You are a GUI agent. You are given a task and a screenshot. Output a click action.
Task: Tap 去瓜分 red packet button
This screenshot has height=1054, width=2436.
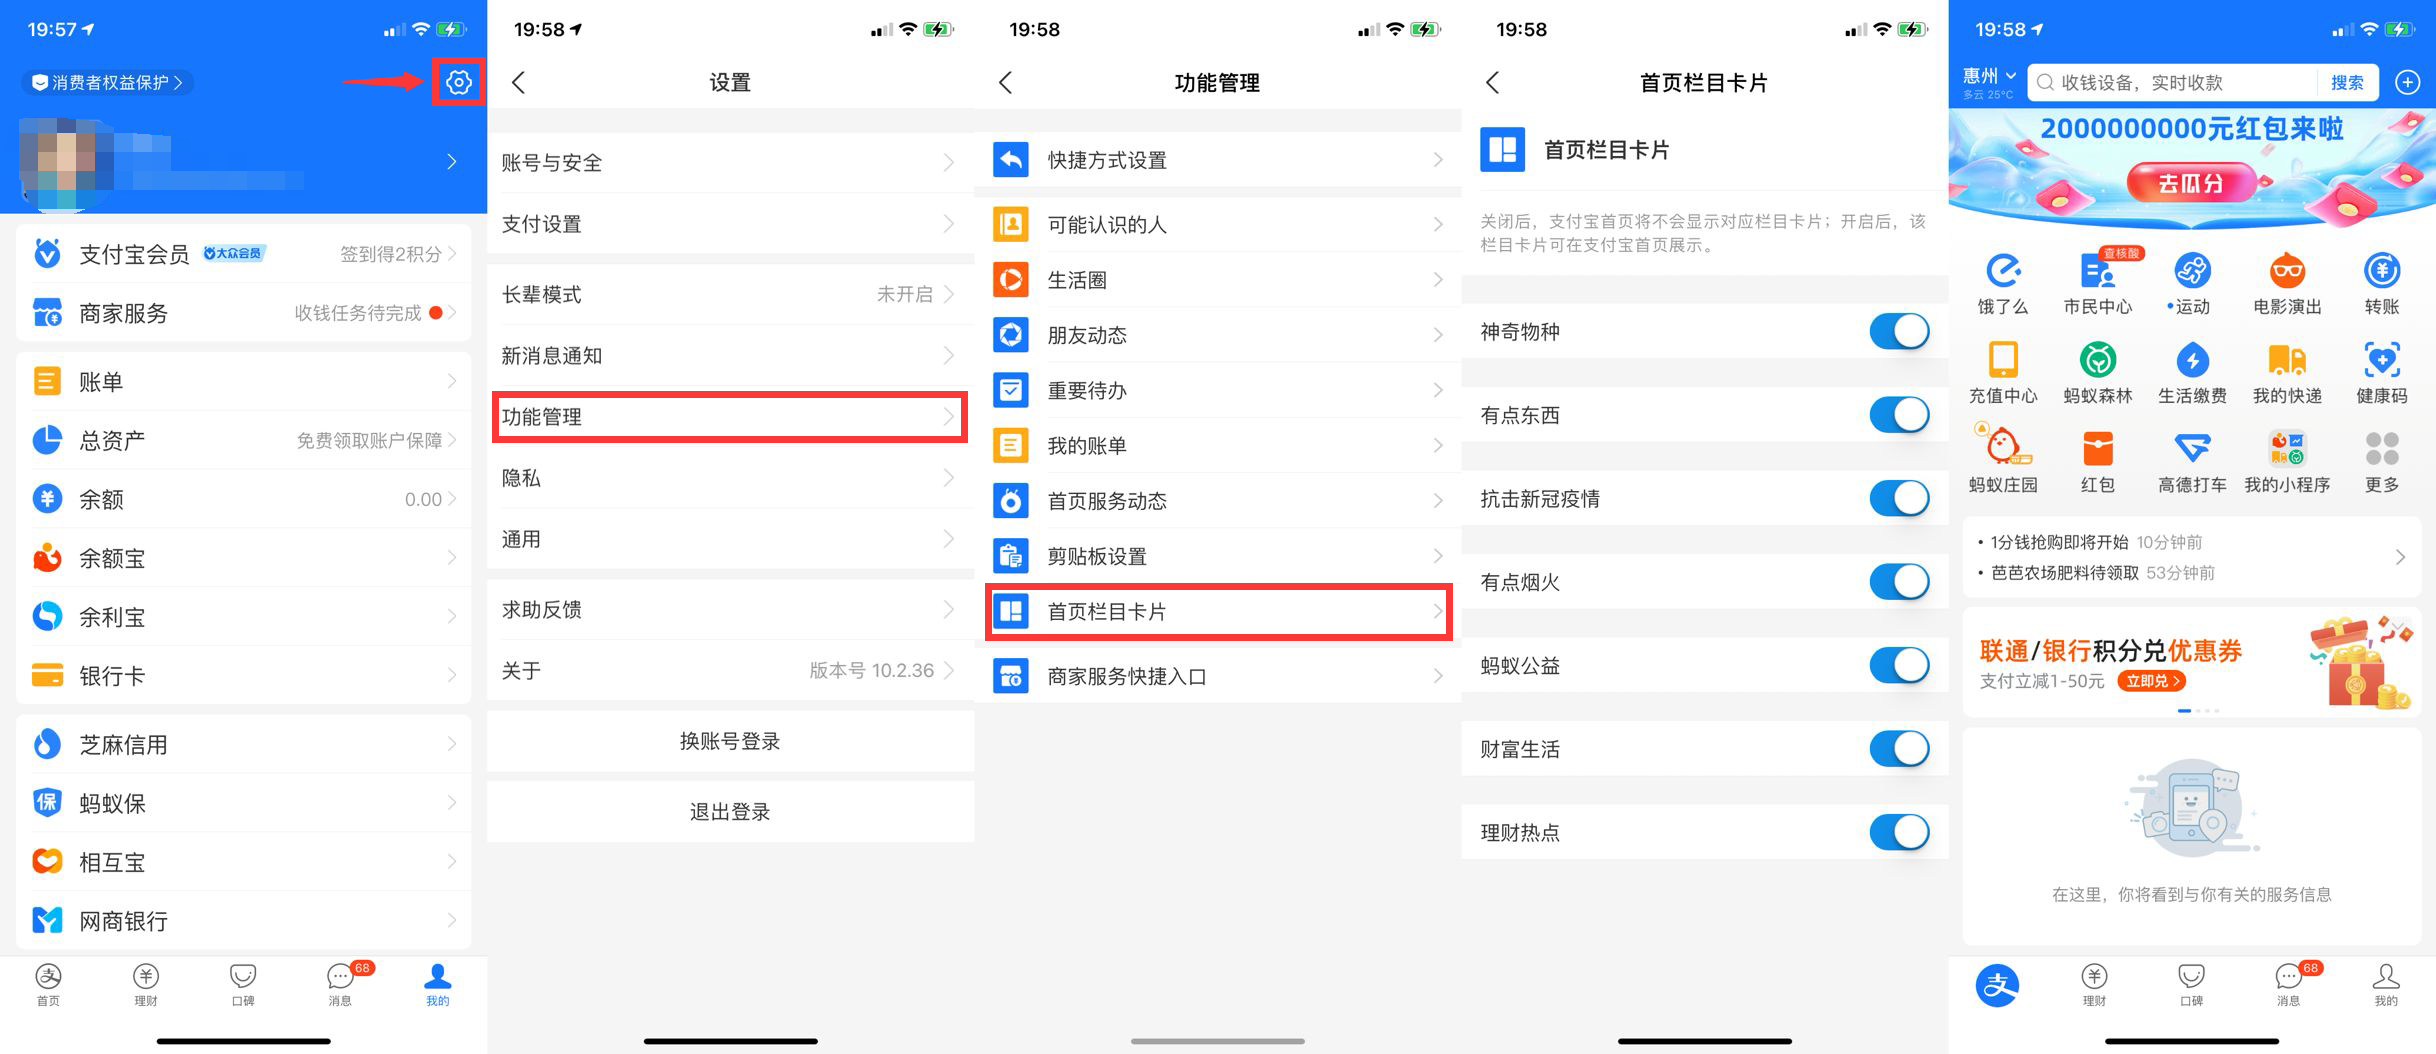(2191, 183)
